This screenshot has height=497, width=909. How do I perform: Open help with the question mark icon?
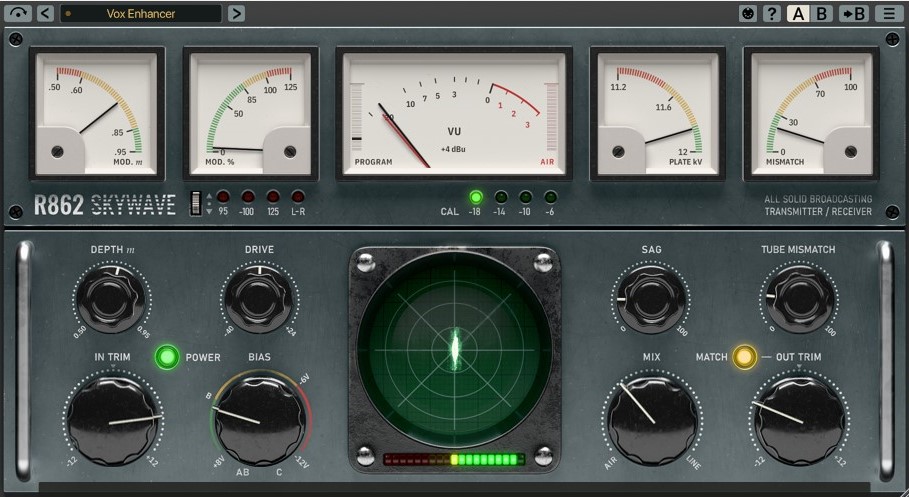772,13
